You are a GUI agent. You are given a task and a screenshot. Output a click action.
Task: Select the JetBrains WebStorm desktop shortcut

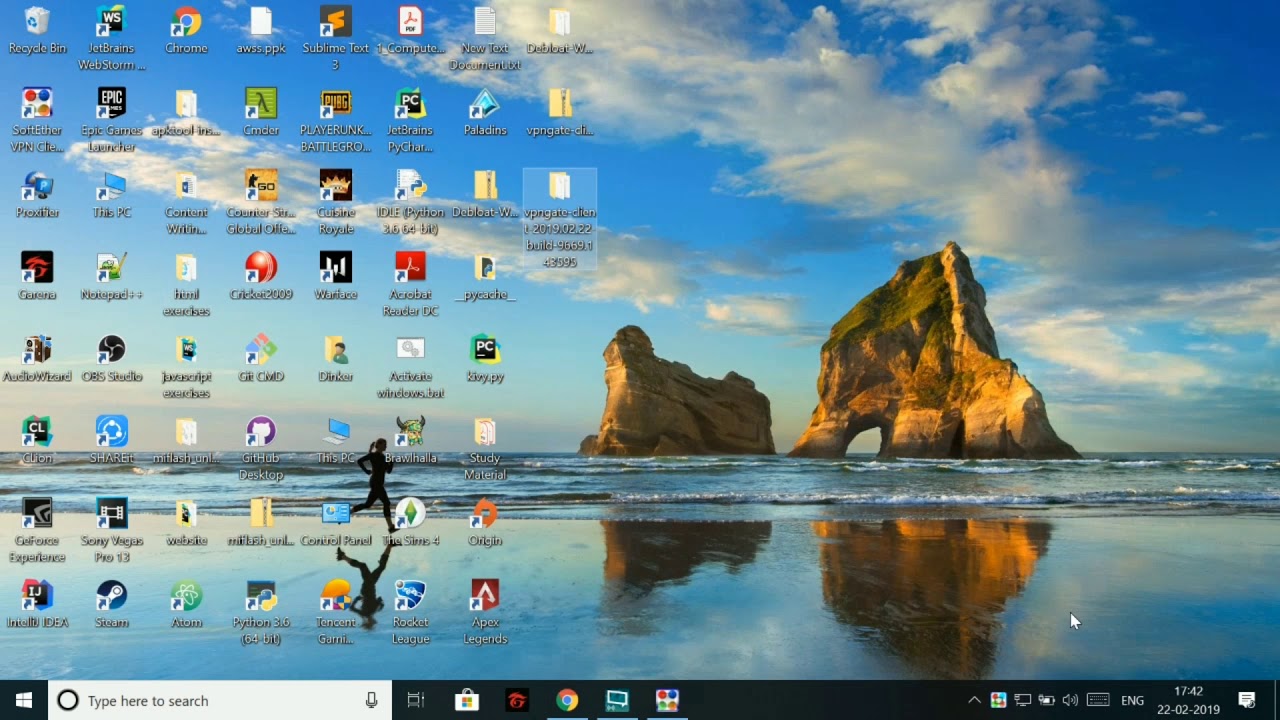111,38
